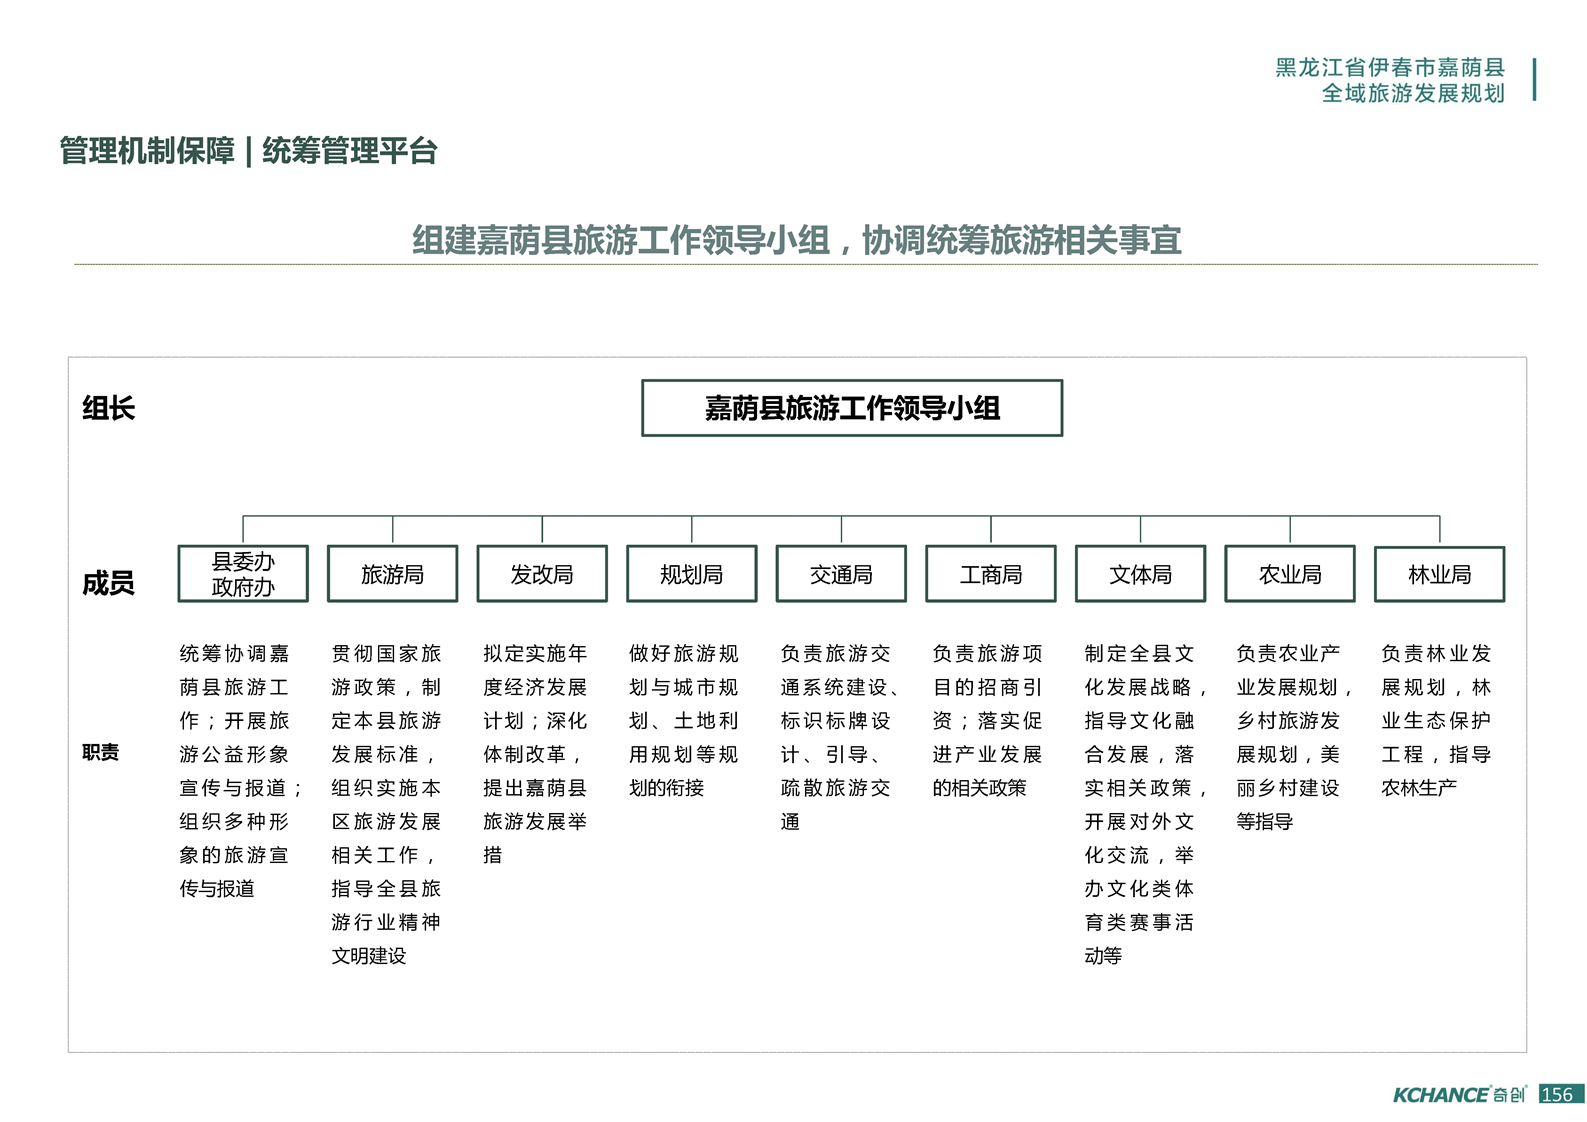This screenshot has width=1587, height=1122.
Task: Click the 林业局 box
Action: coord(1440,574)
